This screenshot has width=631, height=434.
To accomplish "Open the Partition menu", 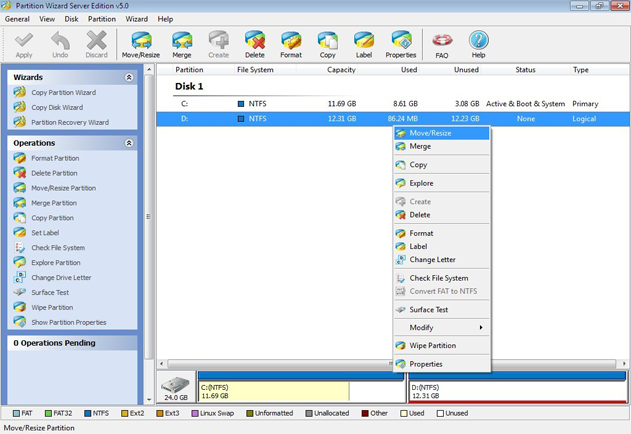I will pos(102,19).
